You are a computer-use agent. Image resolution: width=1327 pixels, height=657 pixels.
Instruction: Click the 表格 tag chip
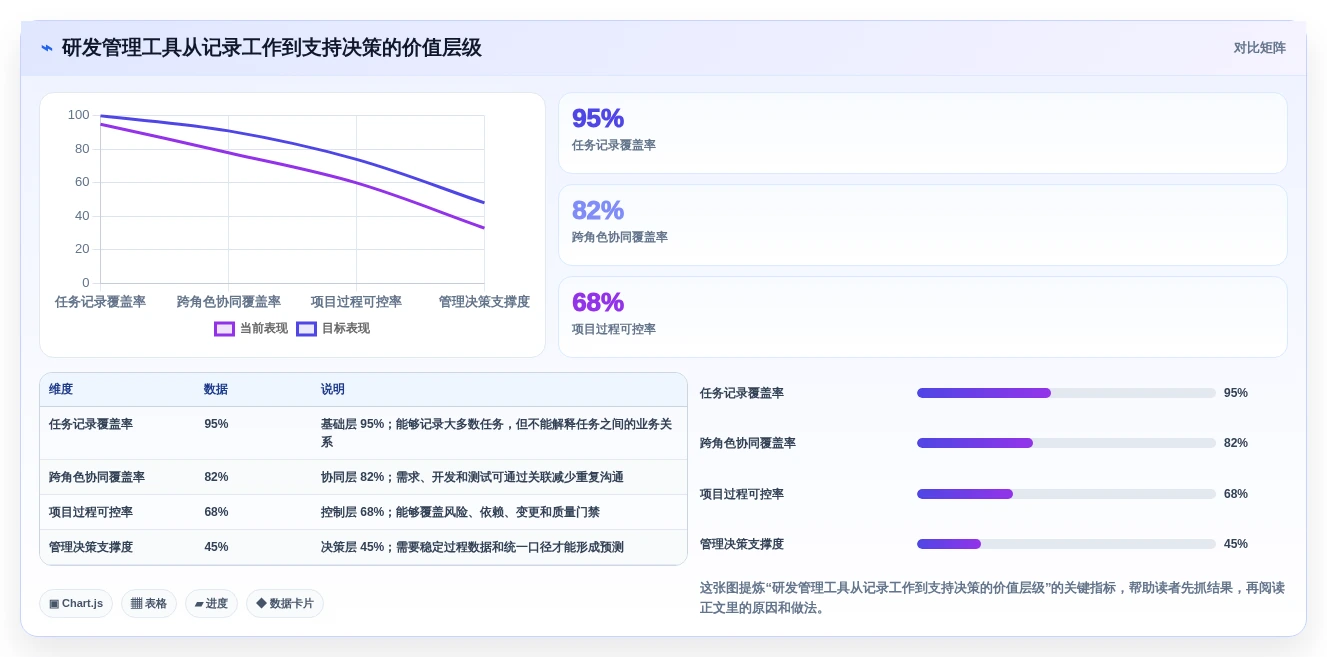pyautogui.click(x=149, y=604)
